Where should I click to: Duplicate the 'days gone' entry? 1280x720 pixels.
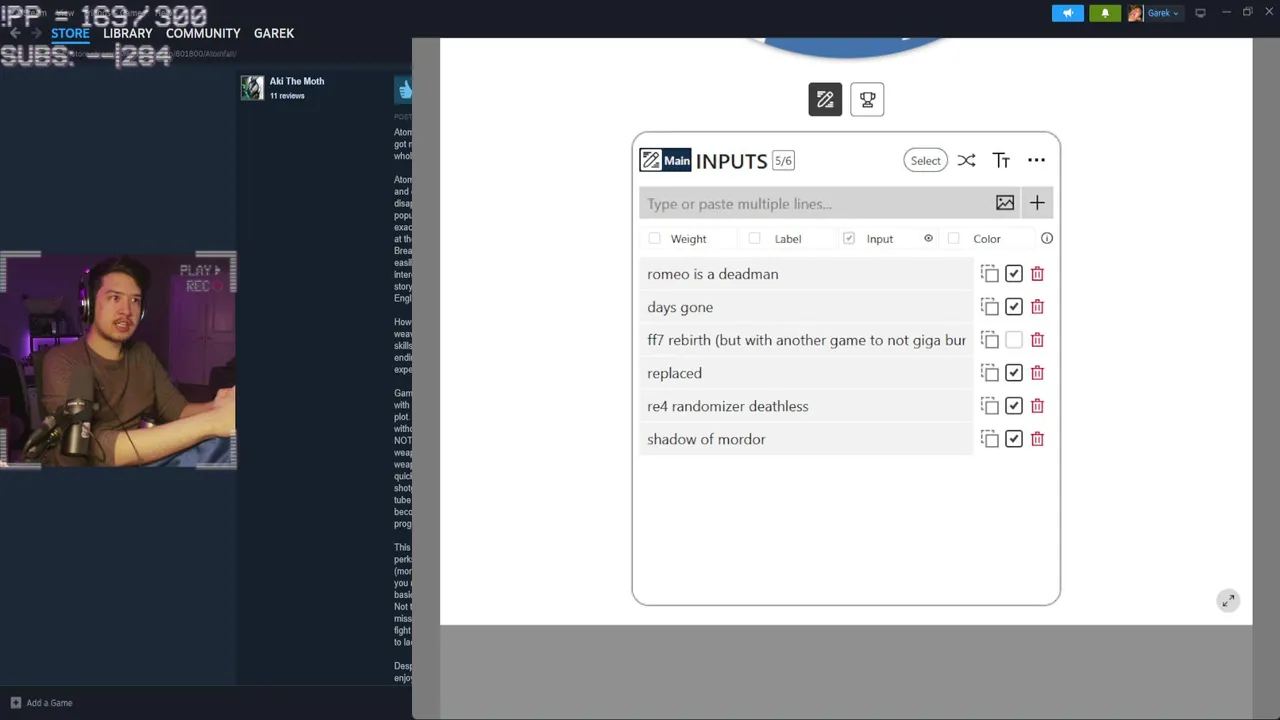coord(990,307)
